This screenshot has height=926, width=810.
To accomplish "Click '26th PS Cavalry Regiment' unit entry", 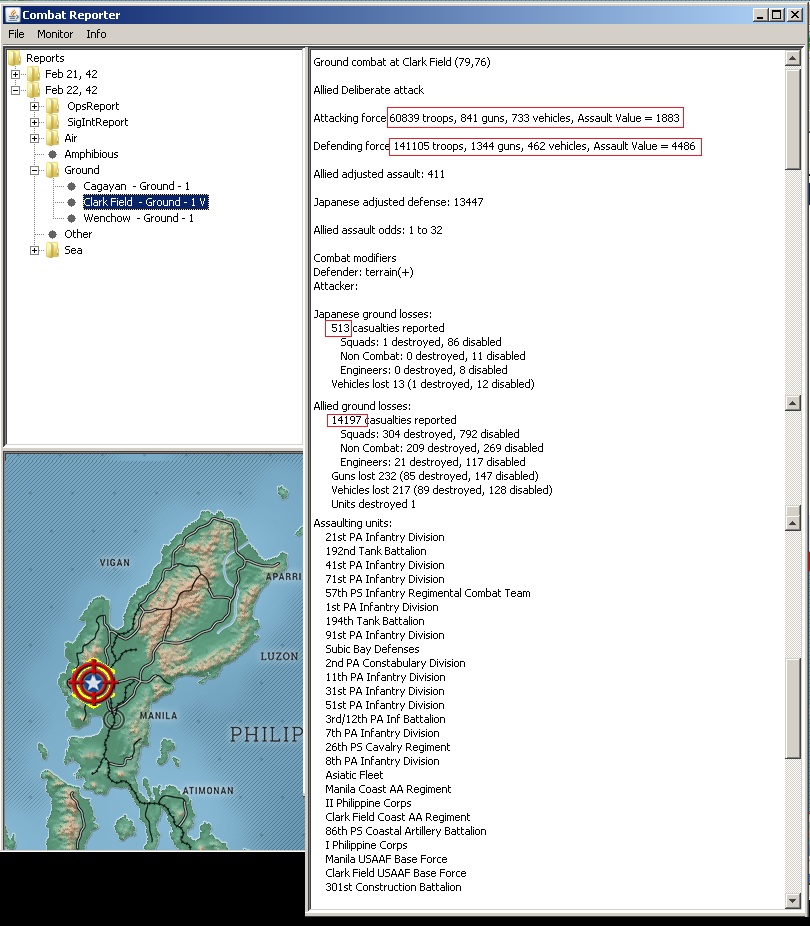I will tap(387, 747).
